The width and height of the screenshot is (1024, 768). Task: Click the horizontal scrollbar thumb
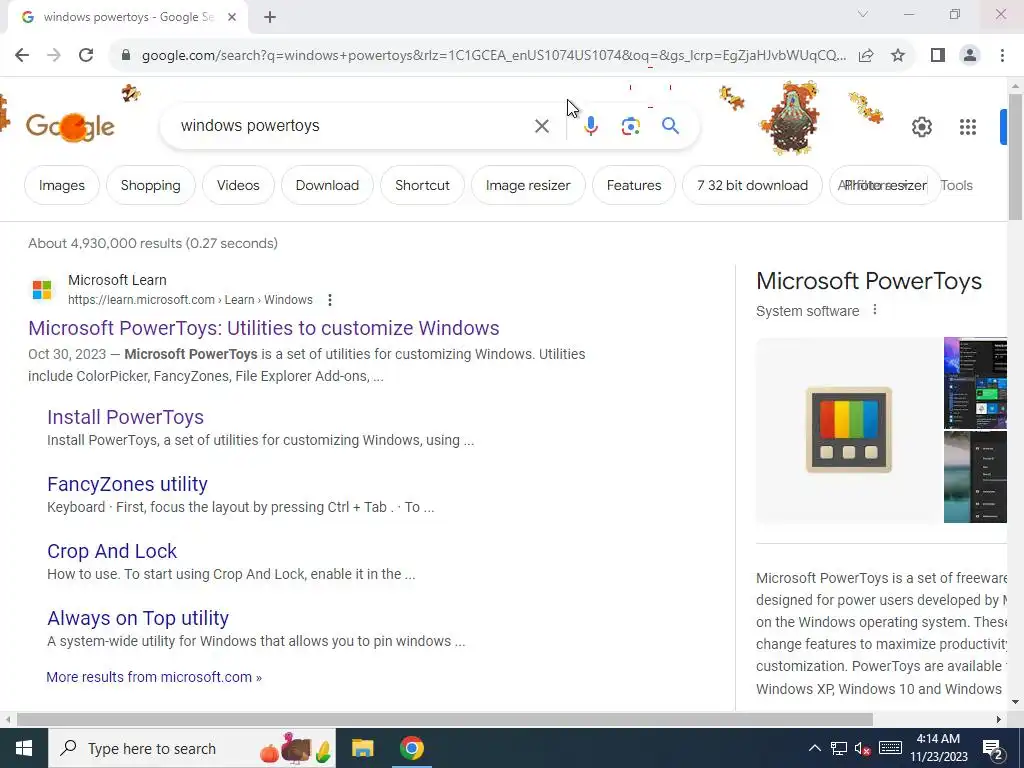tap(445, 720)
